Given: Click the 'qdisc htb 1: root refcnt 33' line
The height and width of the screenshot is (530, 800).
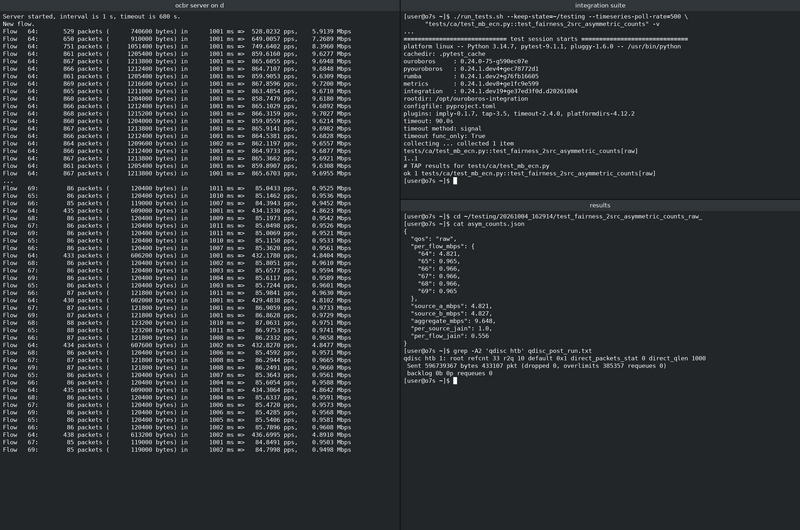Looking at the screenshot, I should coord(555,358).
